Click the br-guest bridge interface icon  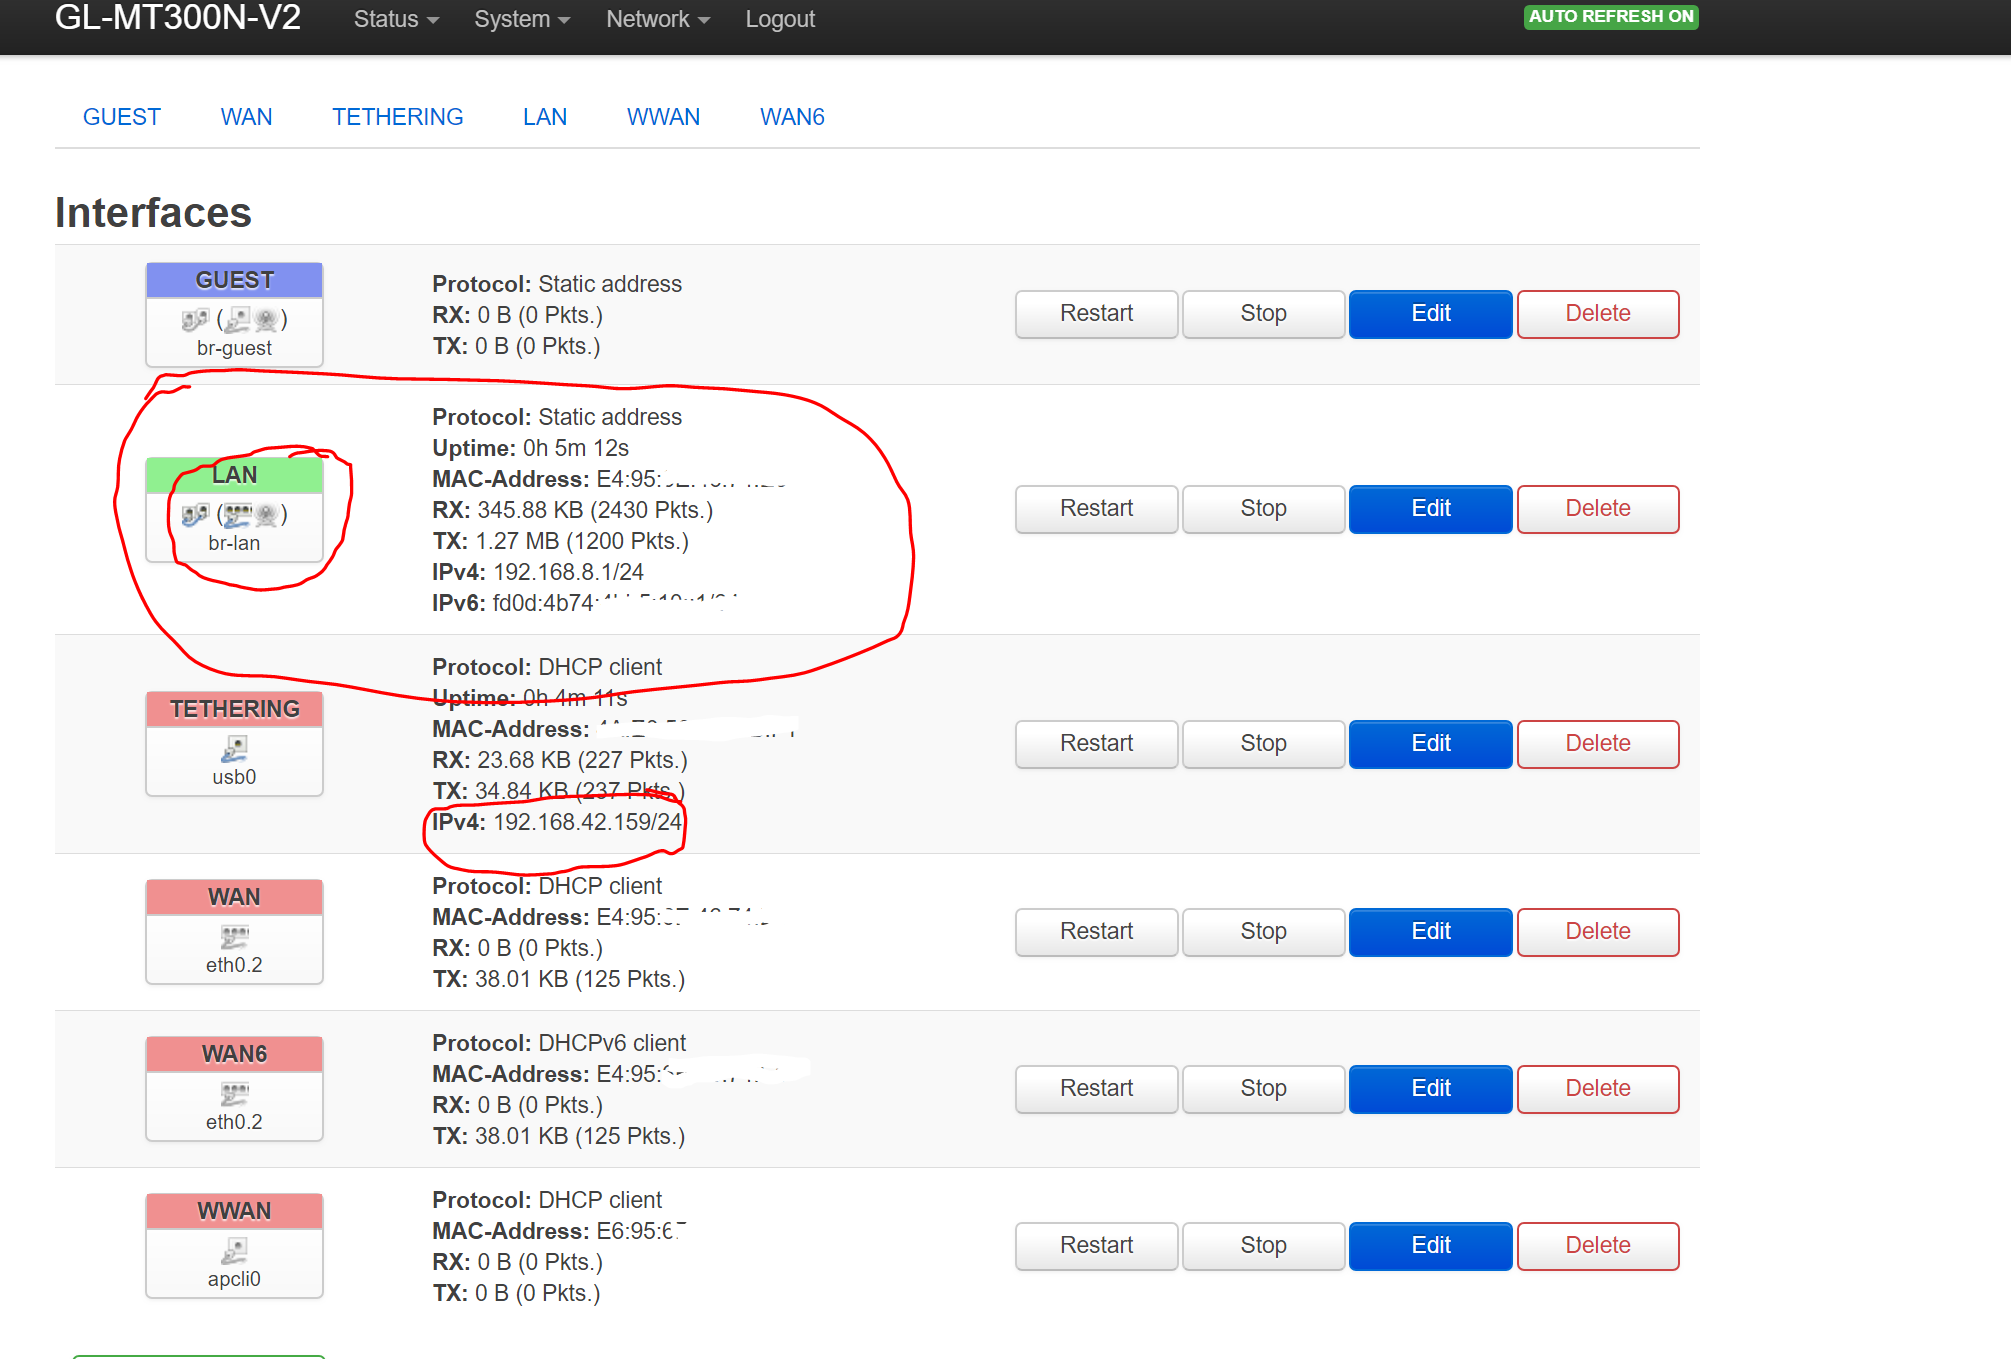tap(195, 320)
